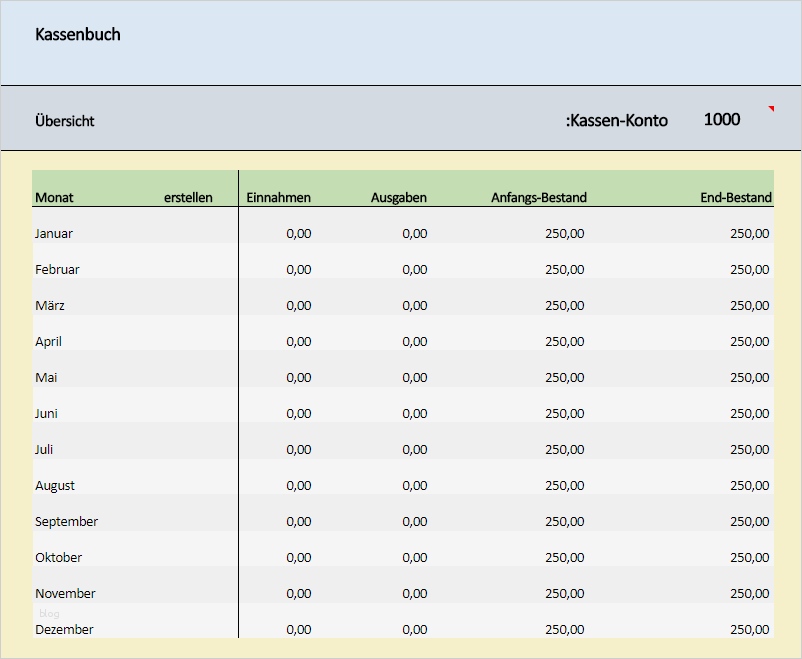Click the blog watermark text
Image resolution: width=802 pixels, height=659 pixels.
[50, 613]
